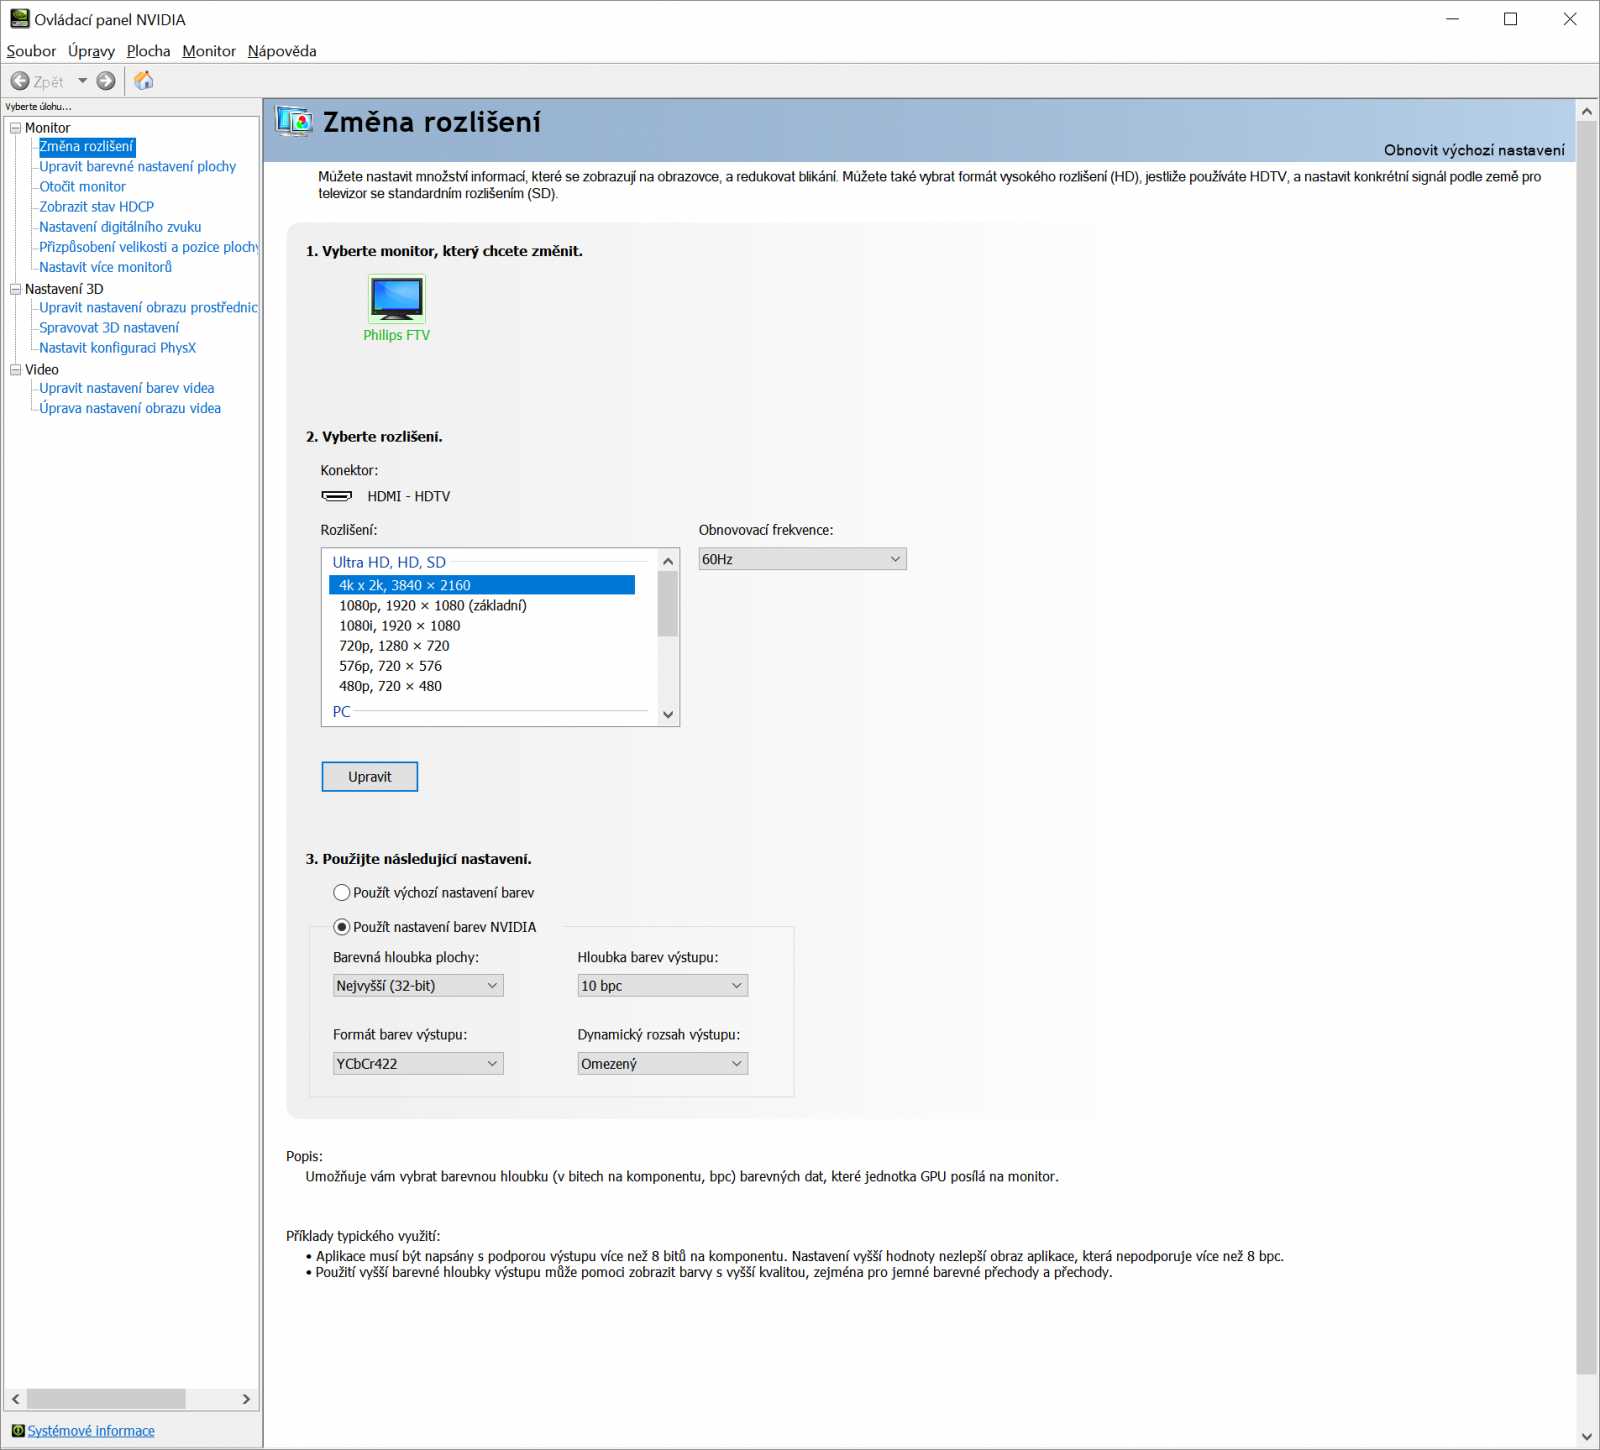1600x1450 pixels.
Task: Open Systémové informace link
Action: [x=91, y=1431]
